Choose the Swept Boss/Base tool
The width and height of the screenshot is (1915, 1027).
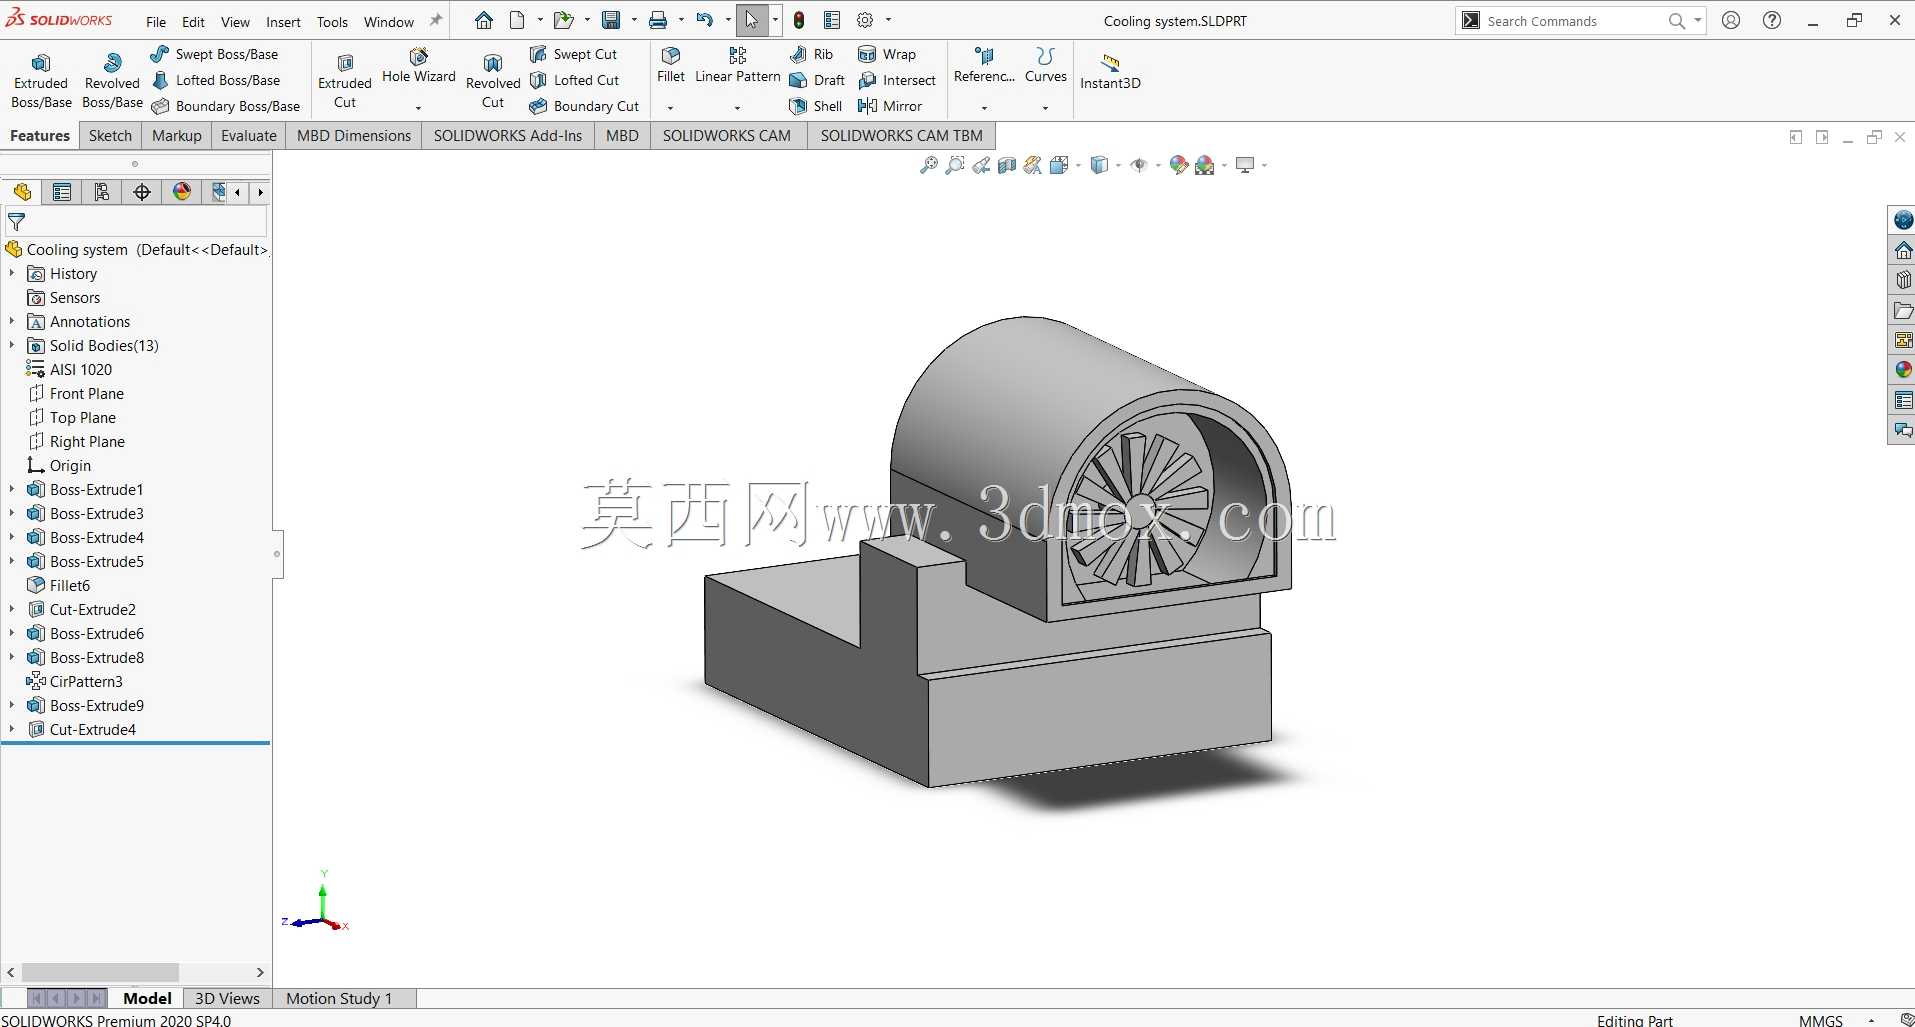(214, 54)
